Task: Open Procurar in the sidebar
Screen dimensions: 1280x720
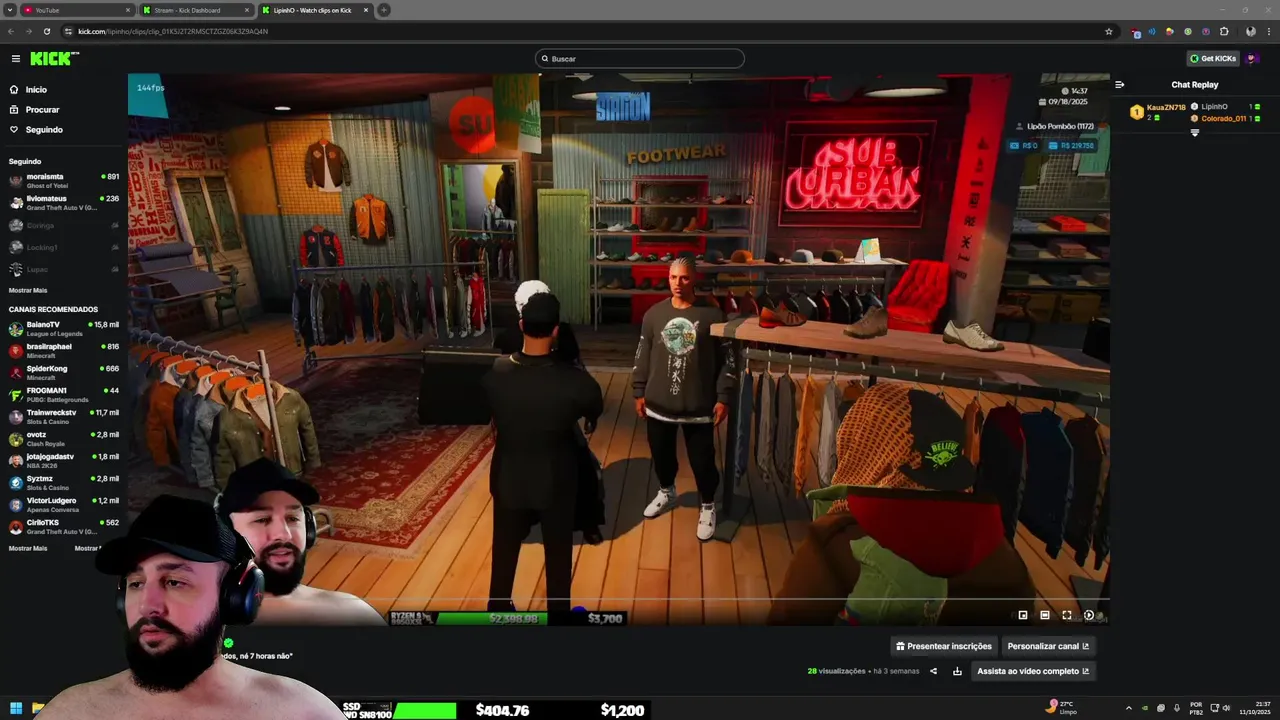Action: pos(34,110)
